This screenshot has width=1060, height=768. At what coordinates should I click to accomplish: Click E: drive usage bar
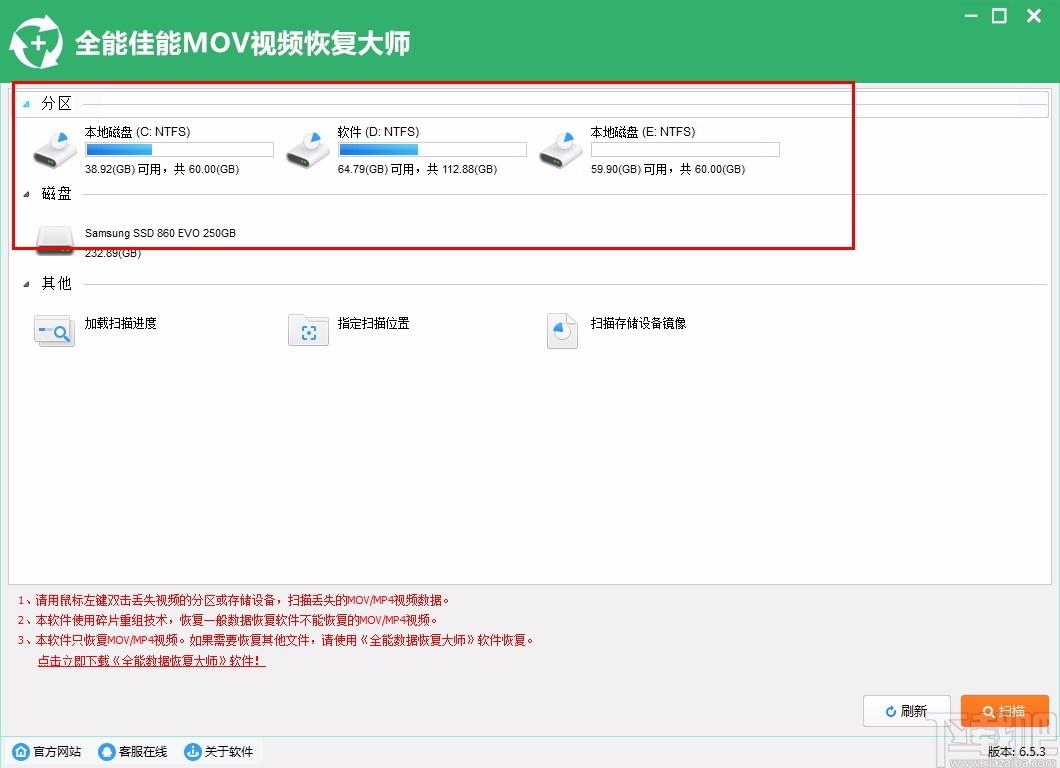click(685, 149)
